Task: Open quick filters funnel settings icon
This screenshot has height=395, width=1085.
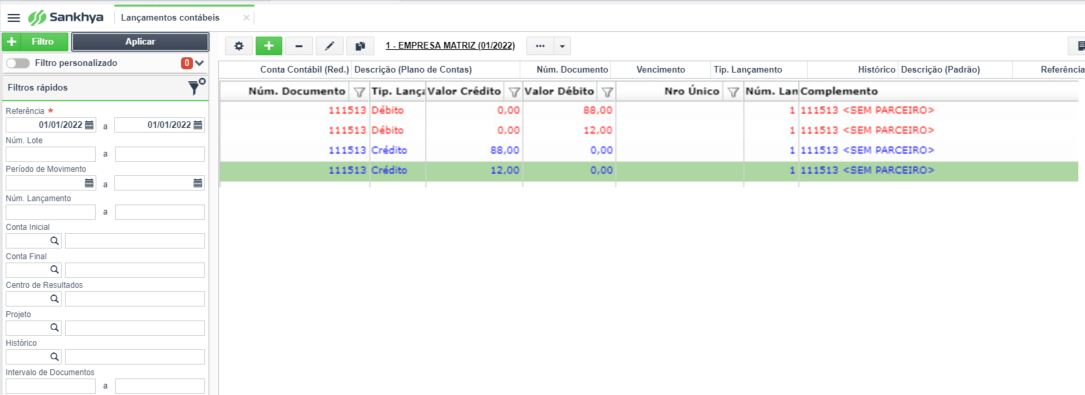Action: coord(197,87)
